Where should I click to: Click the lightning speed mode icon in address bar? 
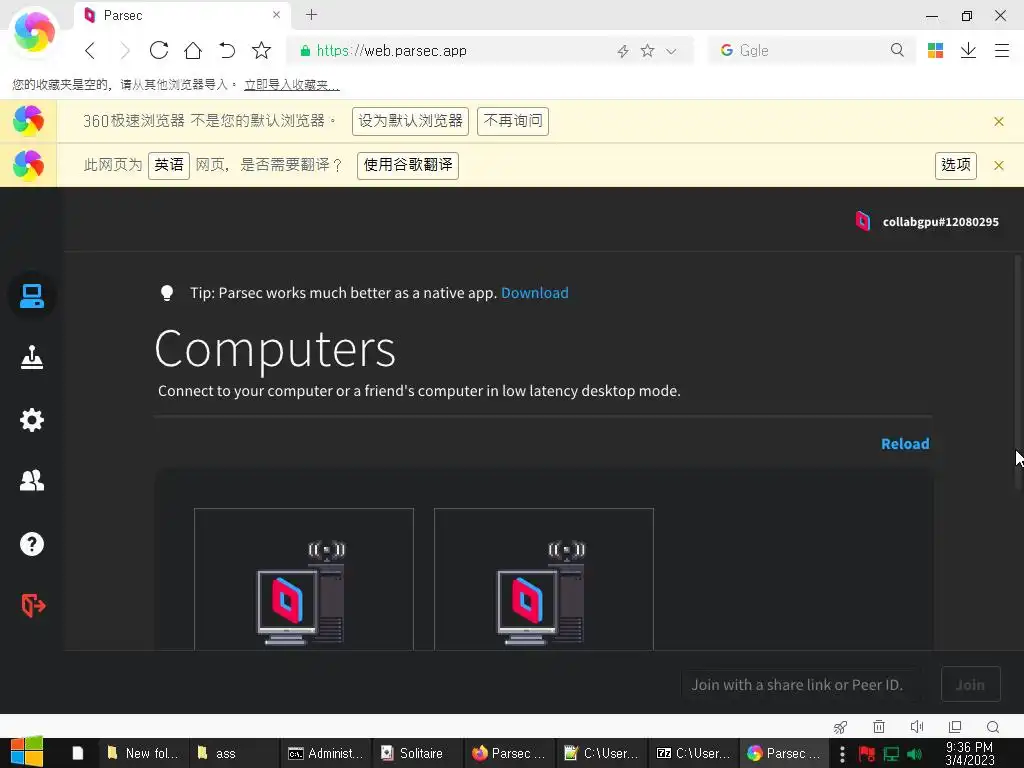click(623, 51)
